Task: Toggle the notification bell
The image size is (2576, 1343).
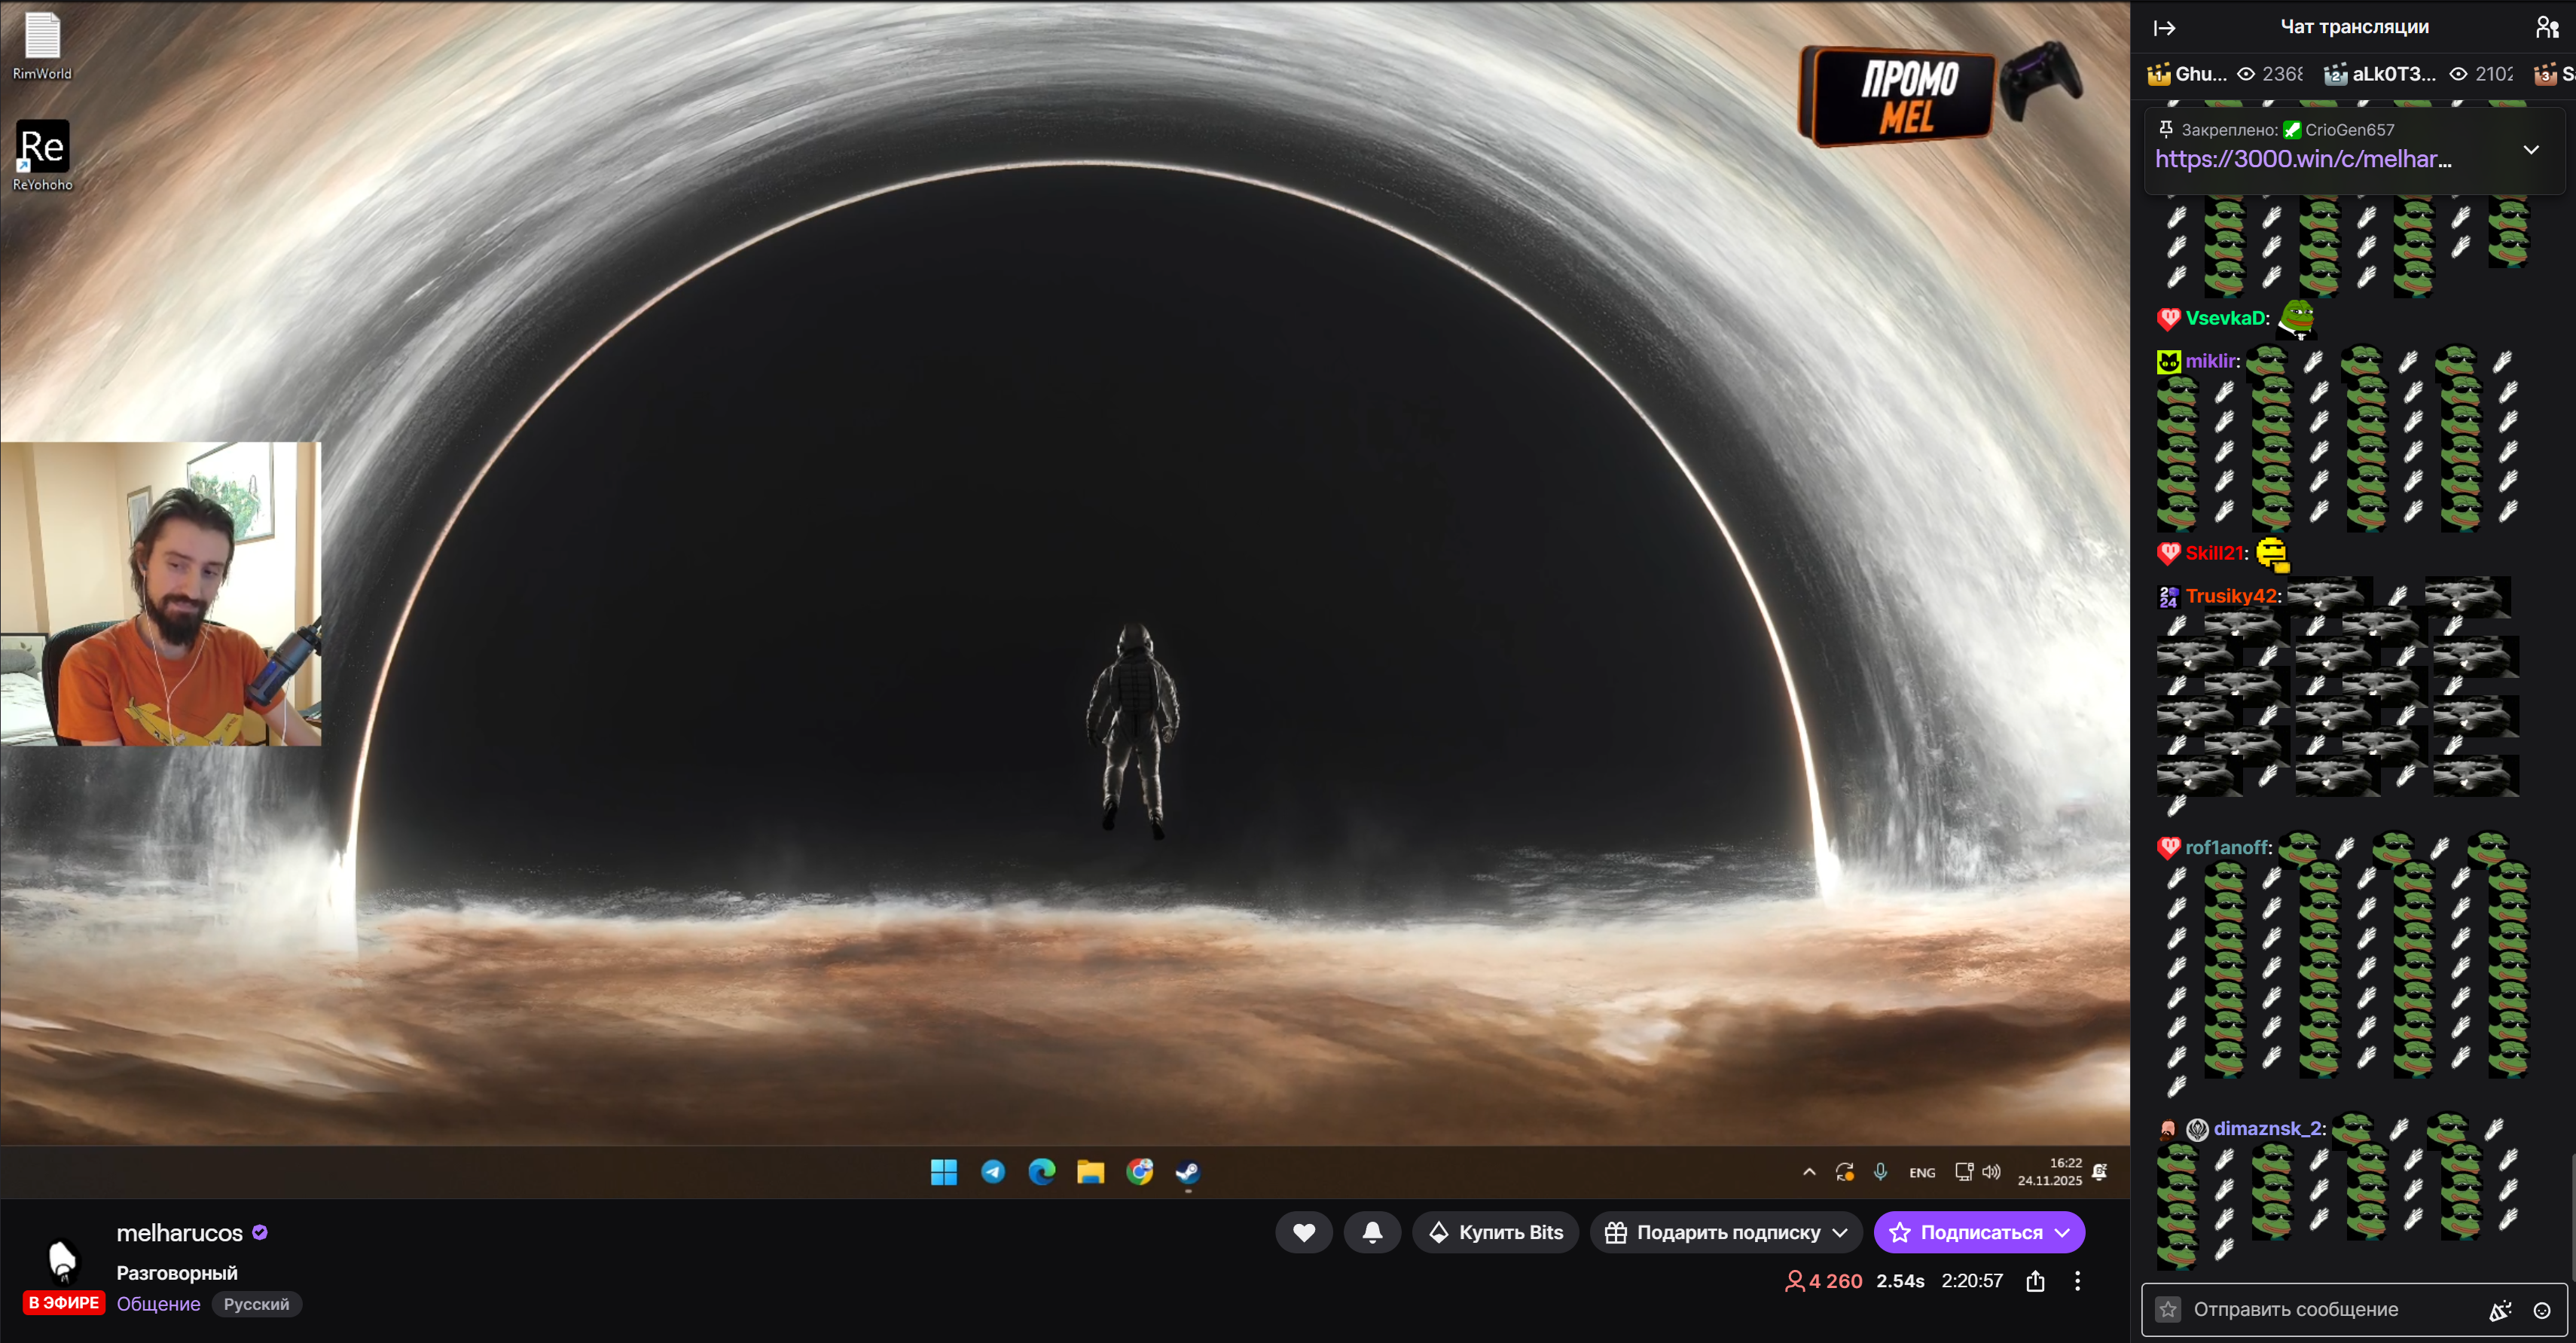Action: click(x=1372, y=1232)
